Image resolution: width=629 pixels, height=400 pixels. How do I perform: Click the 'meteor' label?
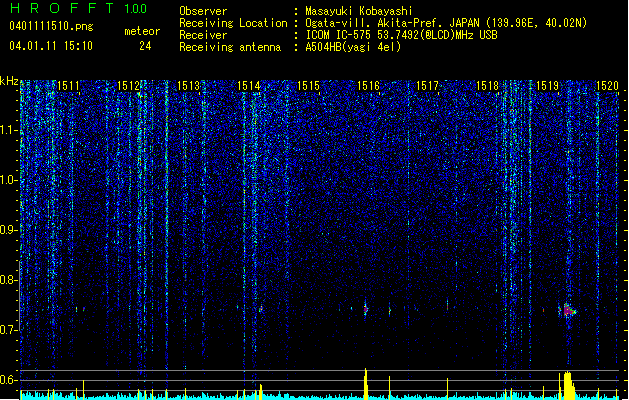(x=142, y=31)
